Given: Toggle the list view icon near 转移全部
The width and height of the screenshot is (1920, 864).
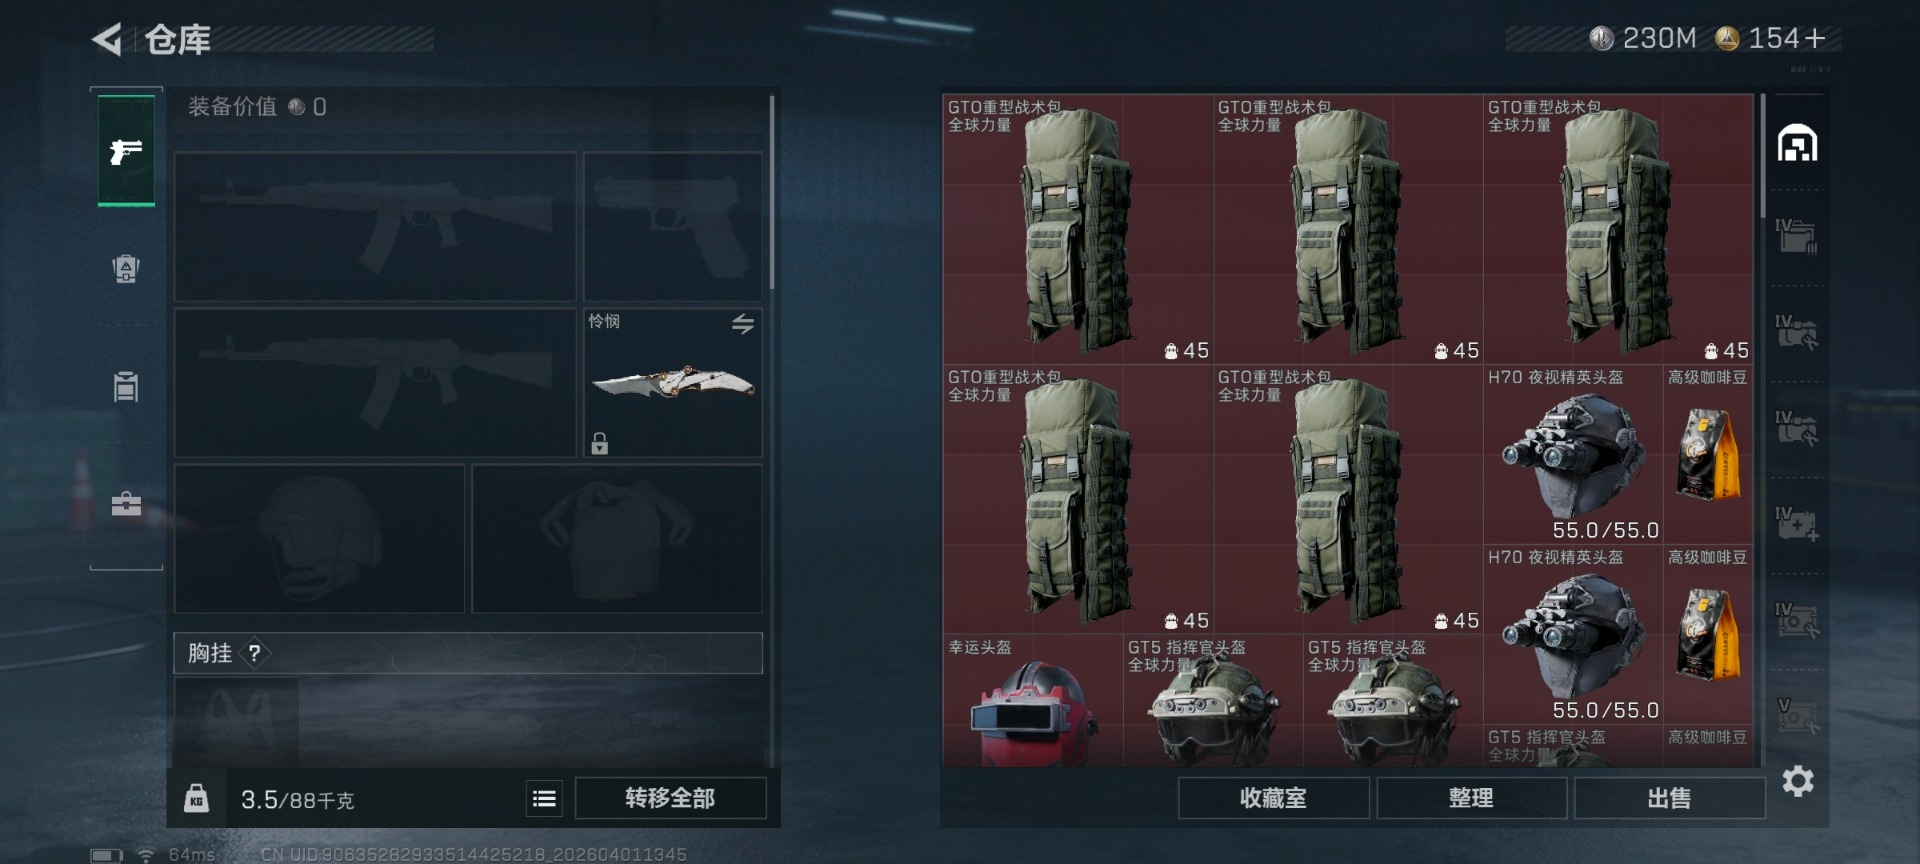Looking at the screenshot, I should (x=544, y=798).
